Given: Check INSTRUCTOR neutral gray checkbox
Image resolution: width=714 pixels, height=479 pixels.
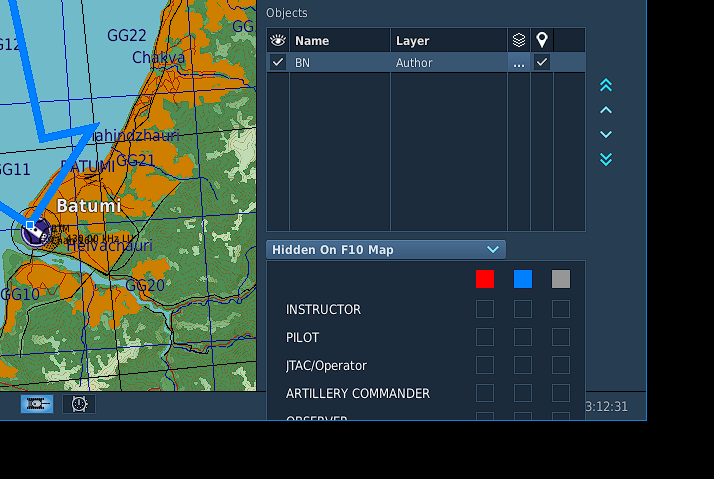Looking at the screenshot, I should coord(561,309).
